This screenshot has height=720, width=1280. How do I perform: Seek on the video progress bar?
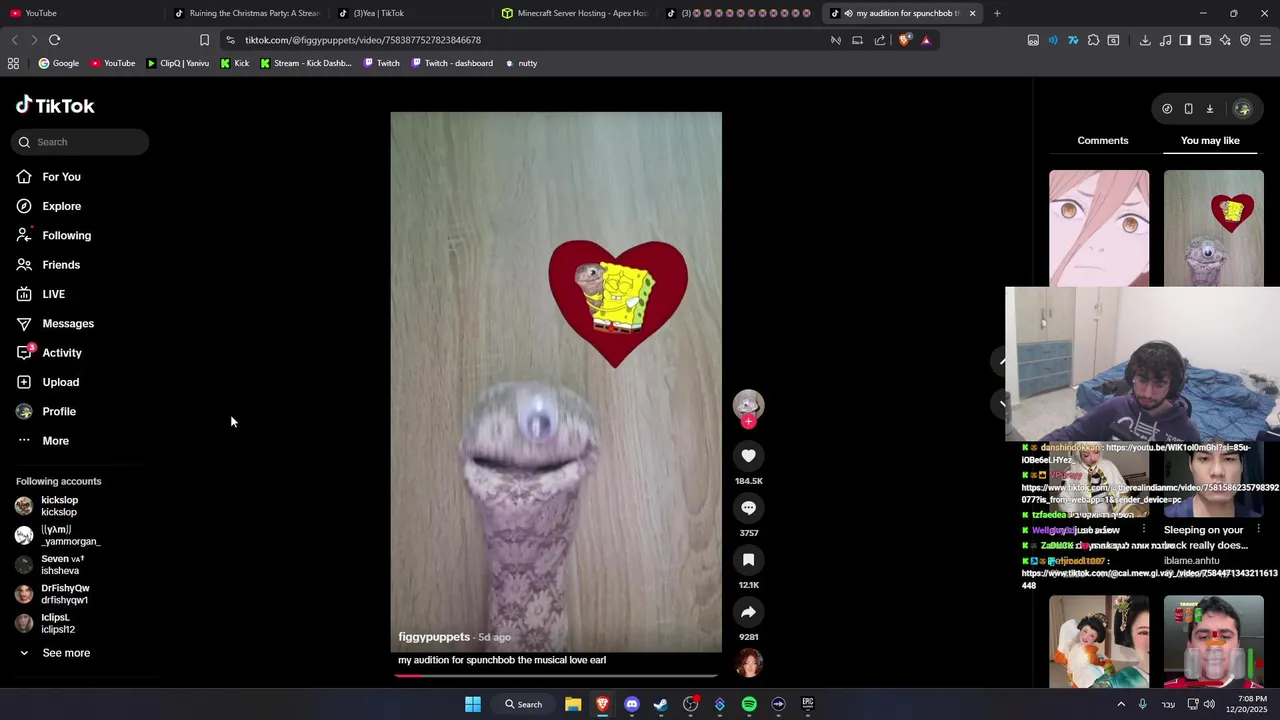pos(556,675)
